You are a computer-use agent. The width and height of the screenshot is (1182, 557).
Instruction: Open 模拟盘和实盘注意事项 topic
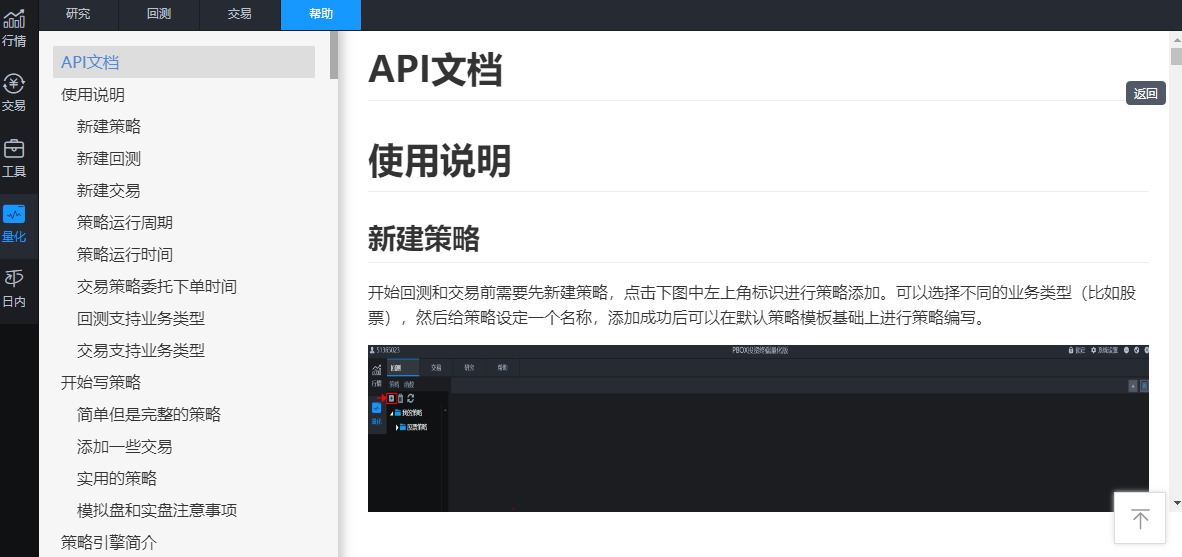tap(157, 510)
